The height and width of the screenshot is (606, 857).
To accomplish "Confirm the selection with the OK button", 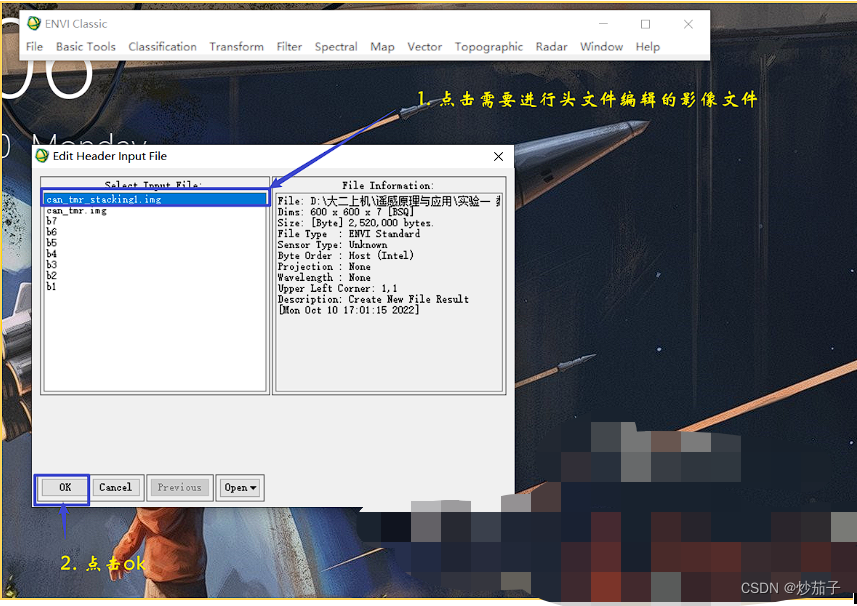I will pos(65,487).
